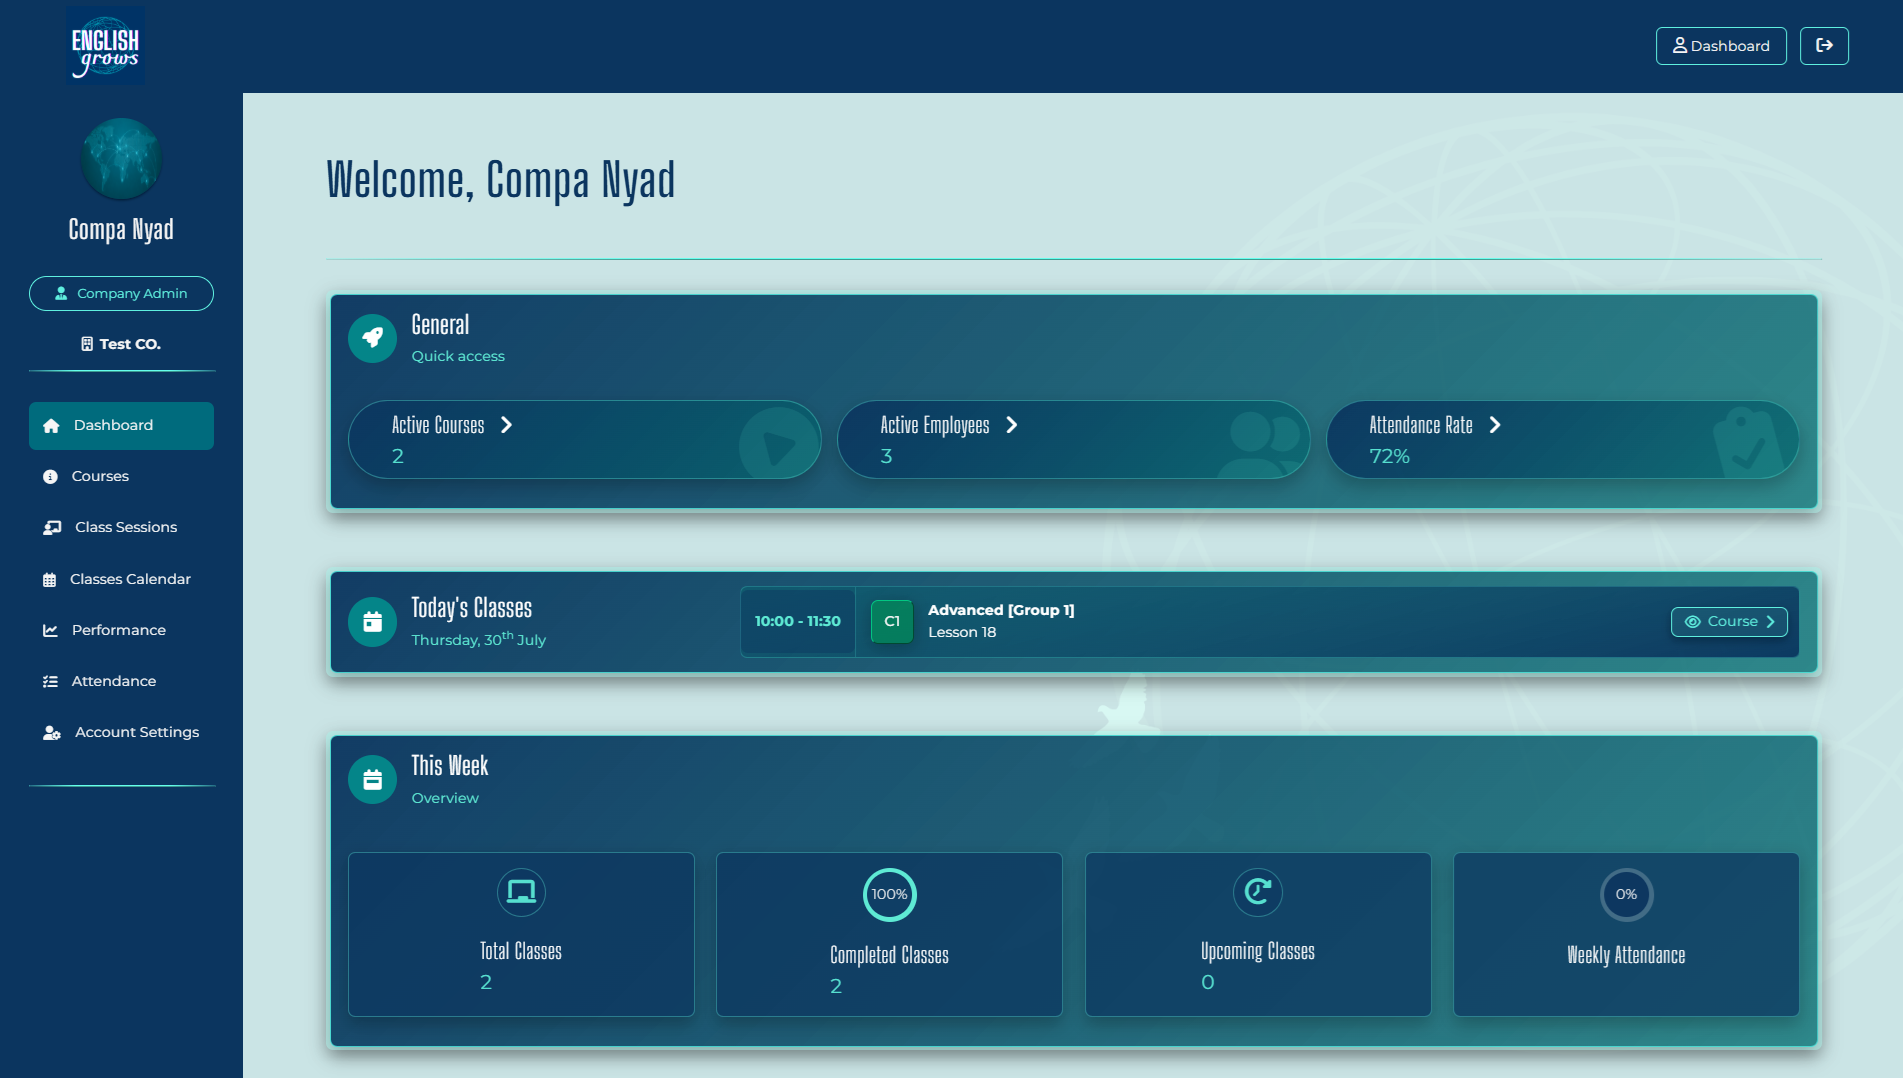The width and height of the screenshot is (1903, 1078).
Task: Click the Completed Classes card label
Action: (x=889, y=956)
